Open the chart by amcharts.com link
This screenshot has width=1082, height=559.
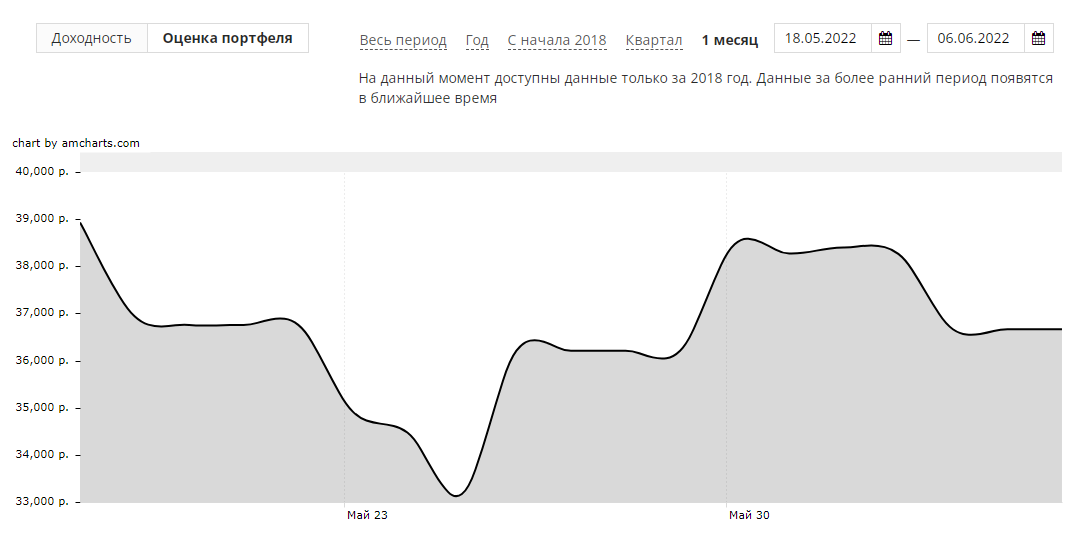coord(76,143)
